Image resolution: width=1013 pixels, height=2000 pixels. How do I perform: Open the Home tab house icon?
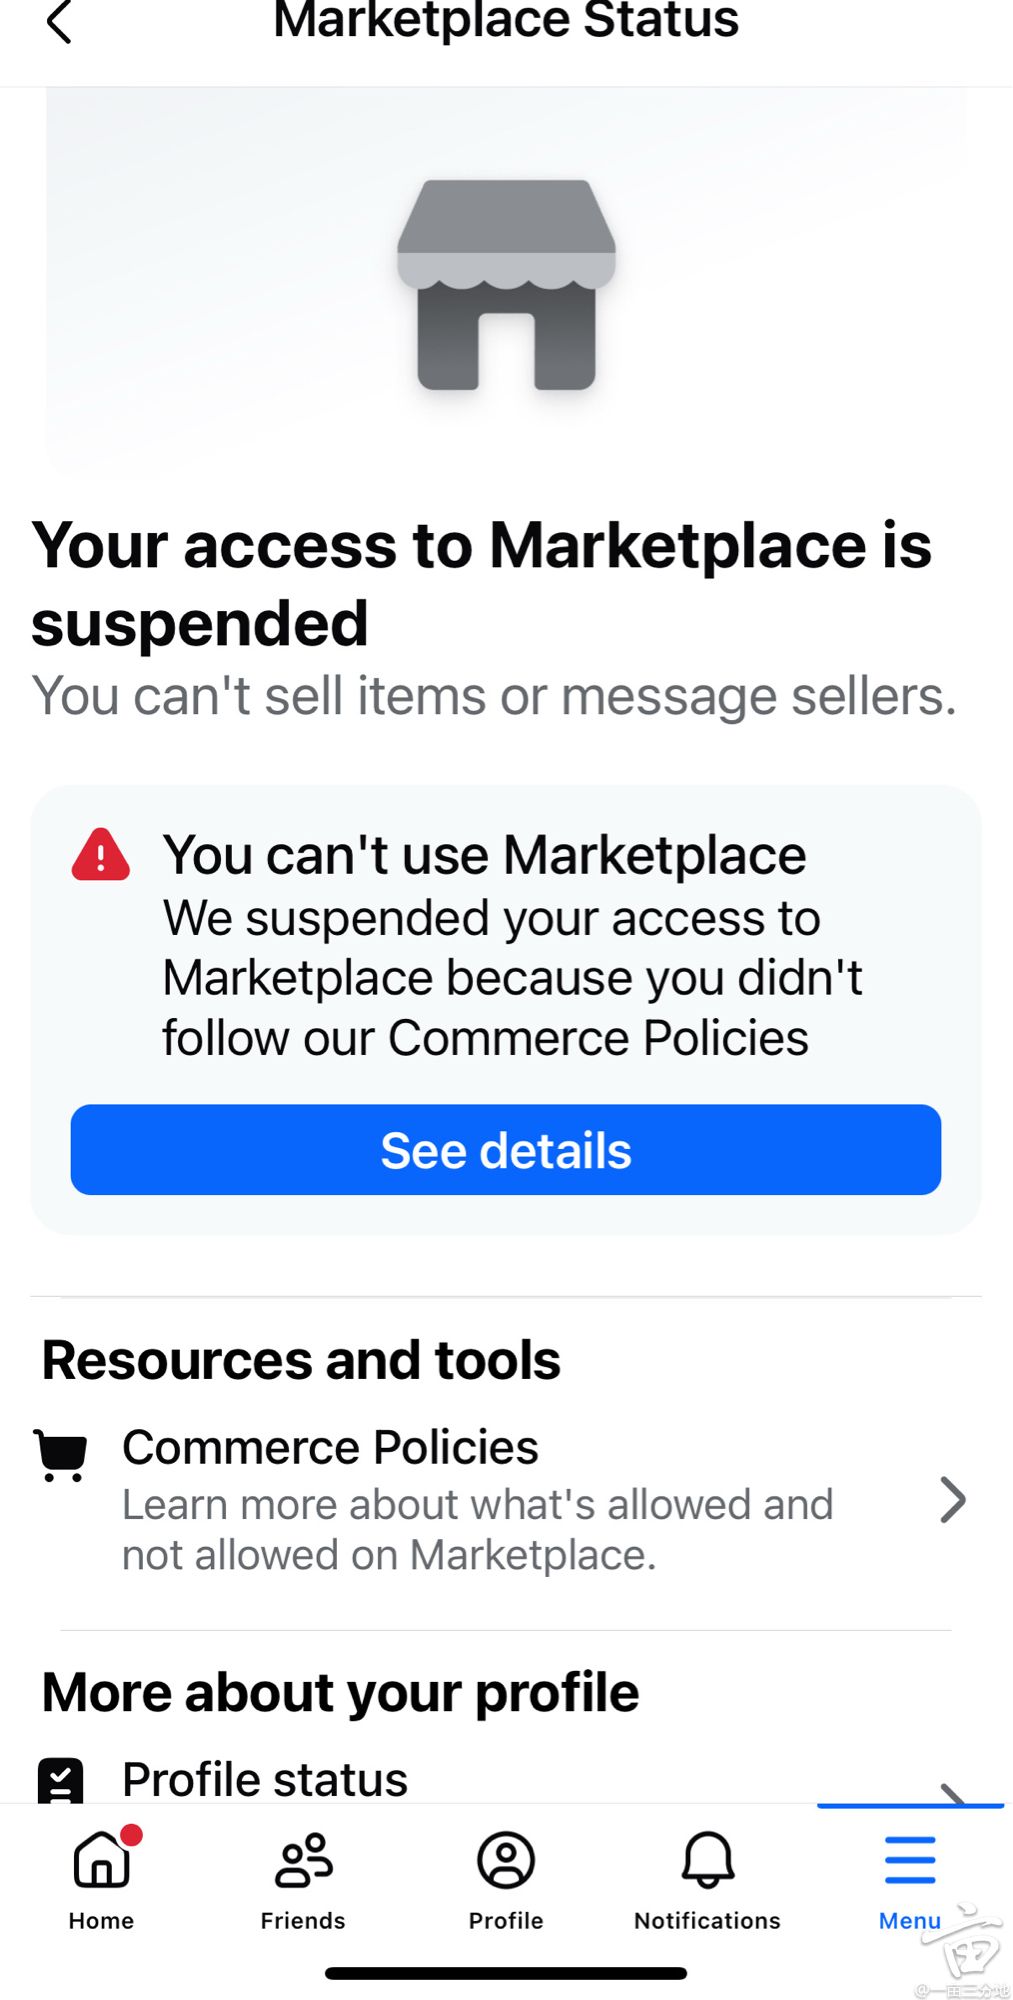(102, 1860)
